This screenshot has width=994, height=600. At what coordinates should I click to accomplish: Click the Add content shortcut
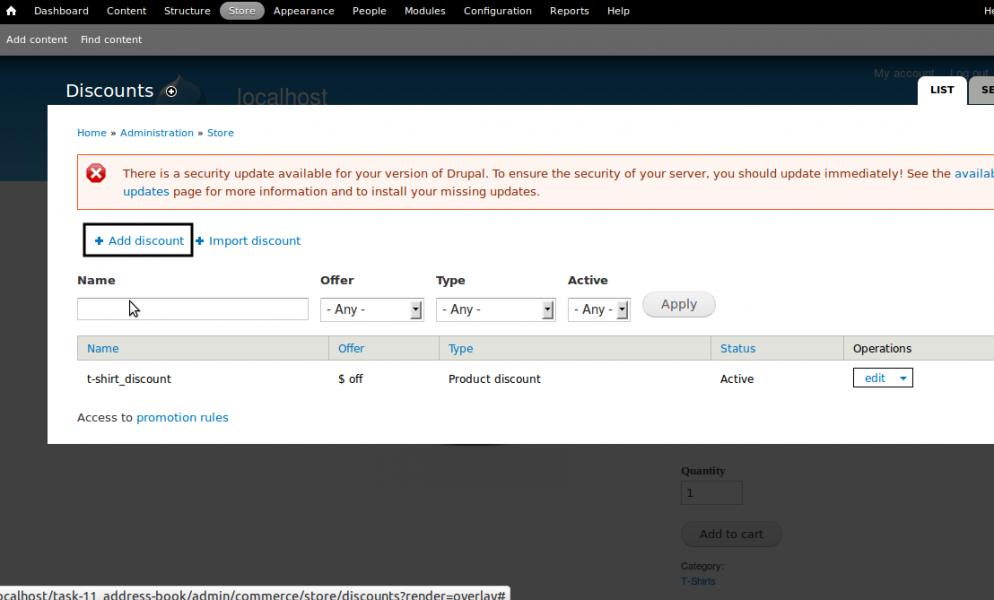pyautogui.click(x=37, y=40)
